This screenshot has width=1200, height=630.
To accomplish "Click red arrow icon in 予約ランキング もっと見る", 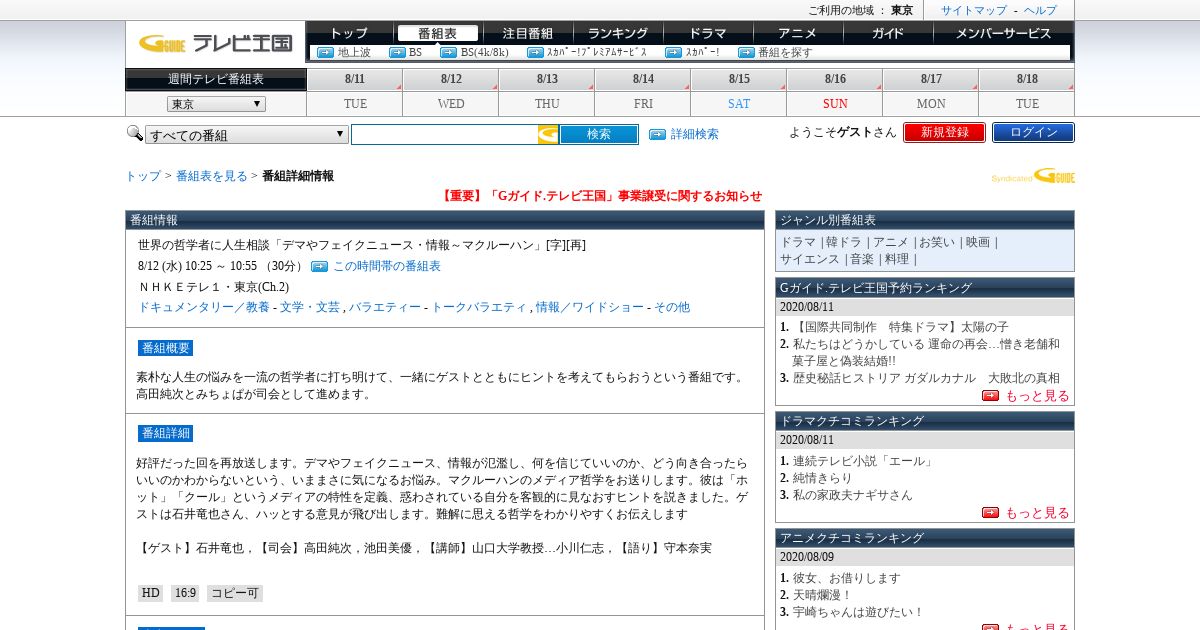I will (990, 395).
